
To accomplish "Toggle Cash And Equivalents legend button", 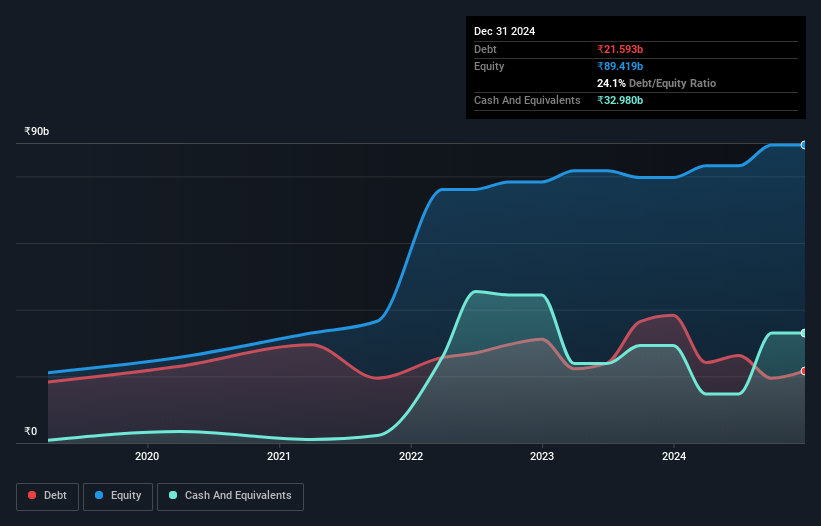I will 230,496.
